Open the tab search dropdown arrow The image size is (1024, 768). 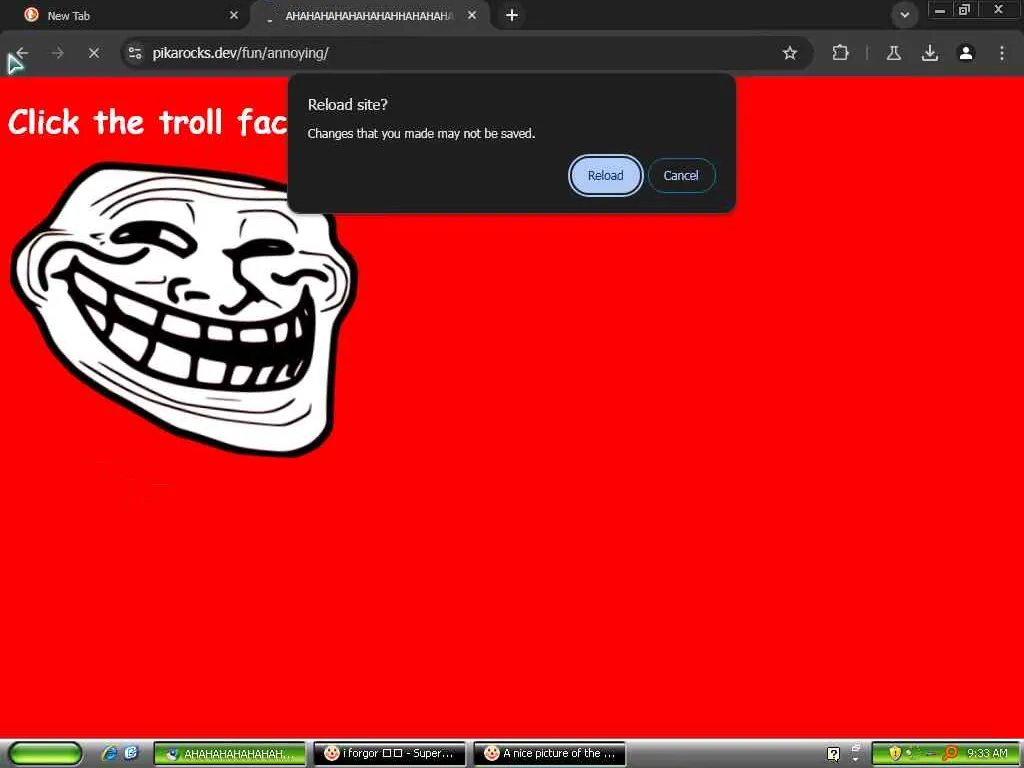pos(904,15)
